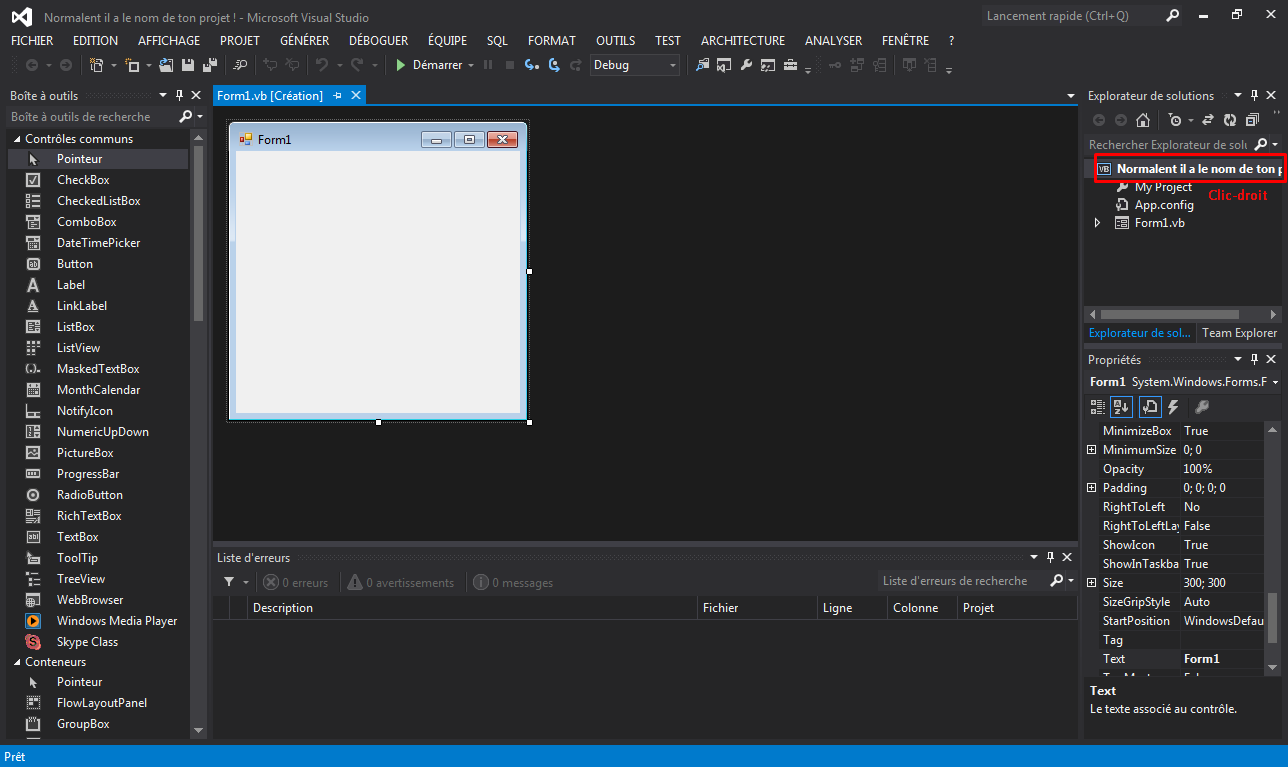Open the Form1 object selector dropdown in Propriétés
This screenshot has height=767, width=1288.
(1276, 382)
